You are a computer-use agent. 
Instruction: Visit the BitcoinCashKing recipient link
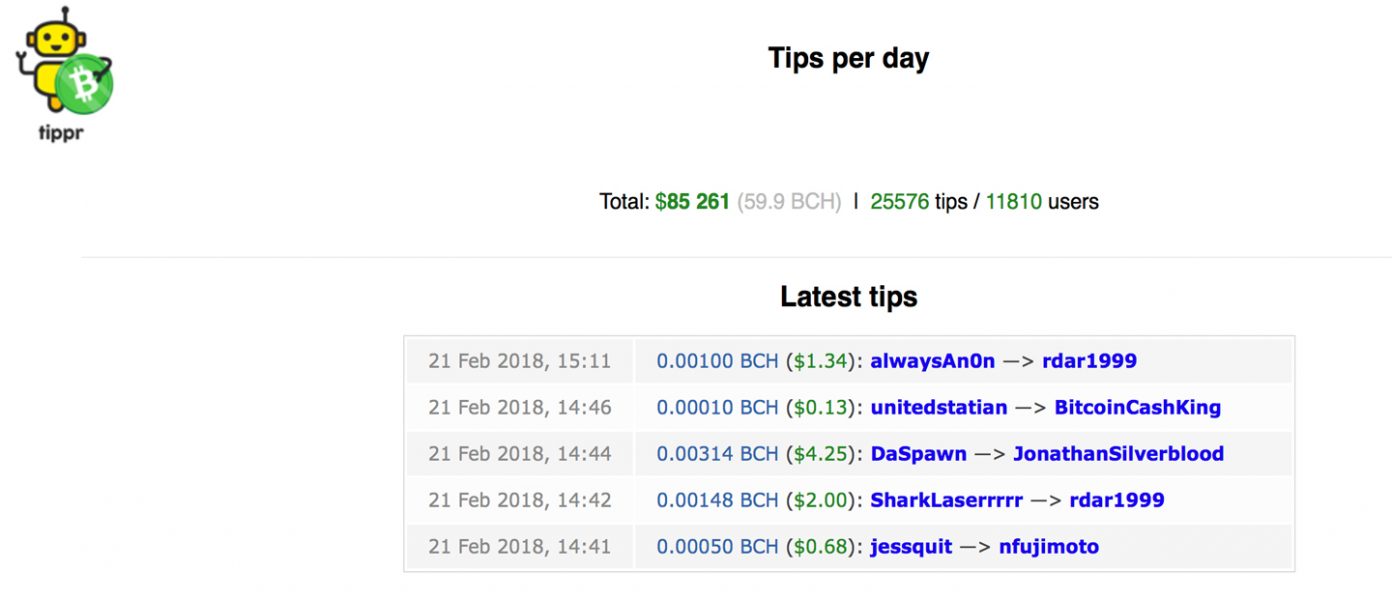coord(1137,407)
